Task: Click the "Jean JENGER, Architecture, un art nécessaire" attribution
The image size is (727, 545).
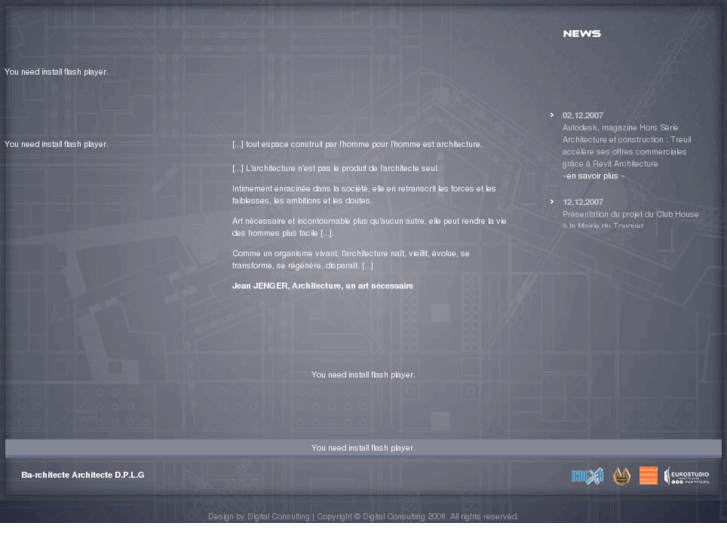Action: pos(323,286)
